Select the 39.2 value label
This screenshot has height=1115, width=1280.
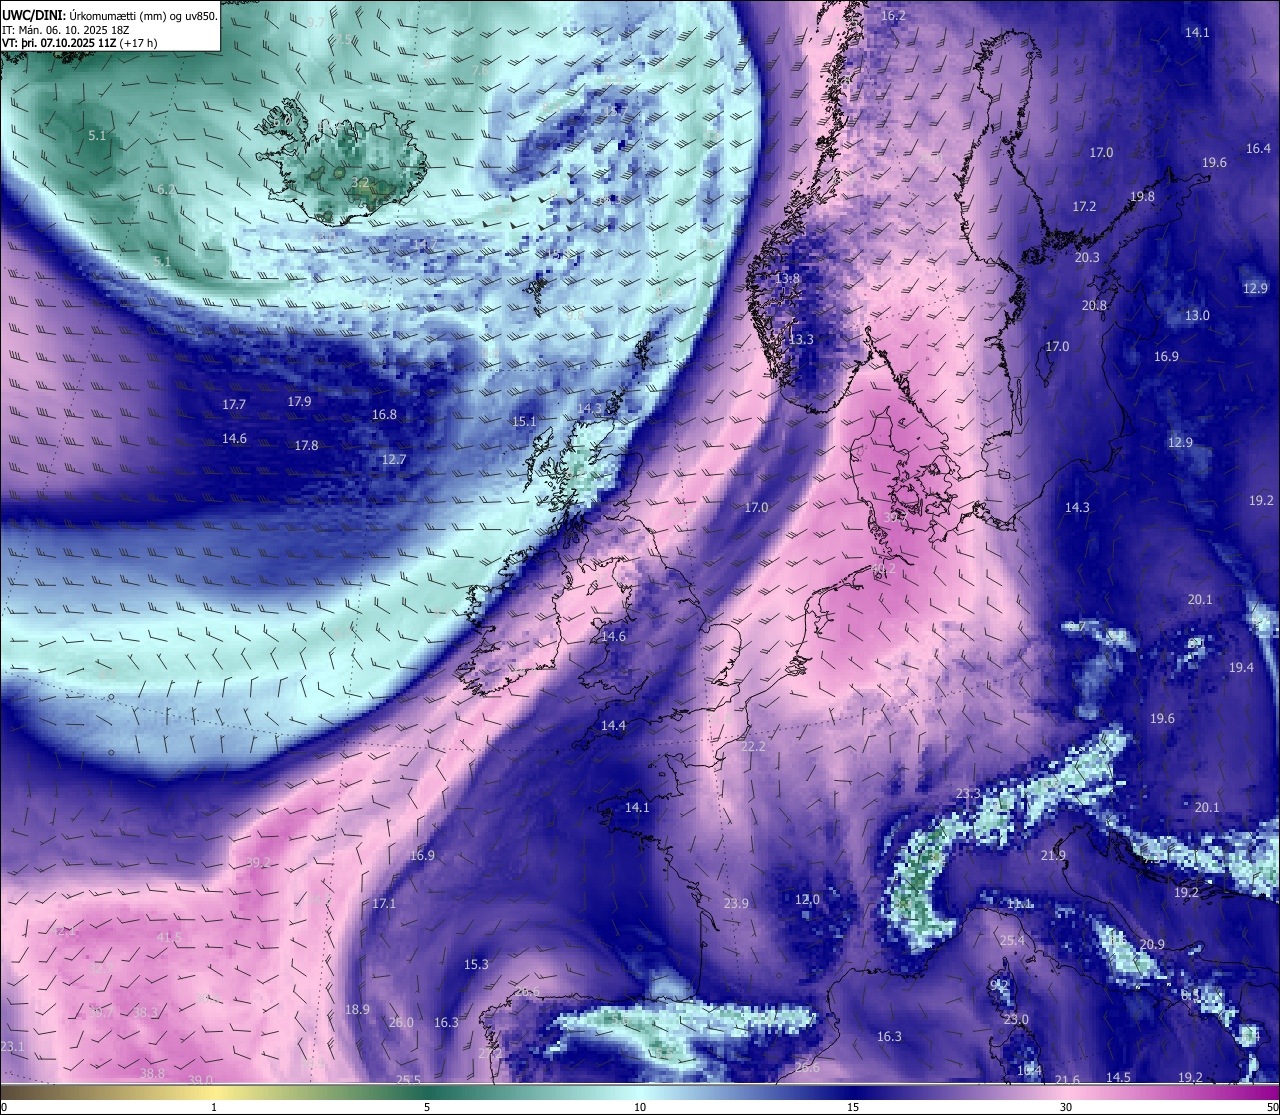258,863
